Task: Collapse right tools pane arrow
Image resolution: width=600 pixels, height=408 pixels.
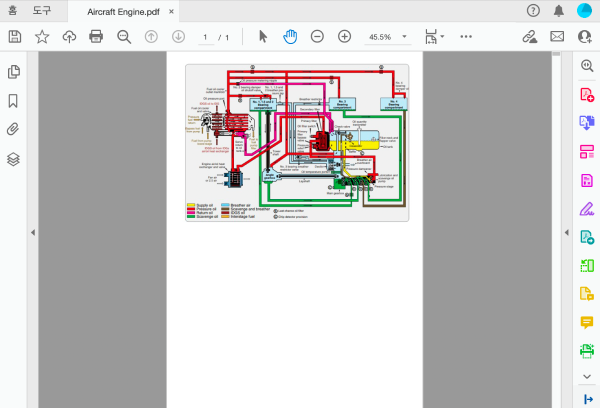Action: click(x=567, y=232)
